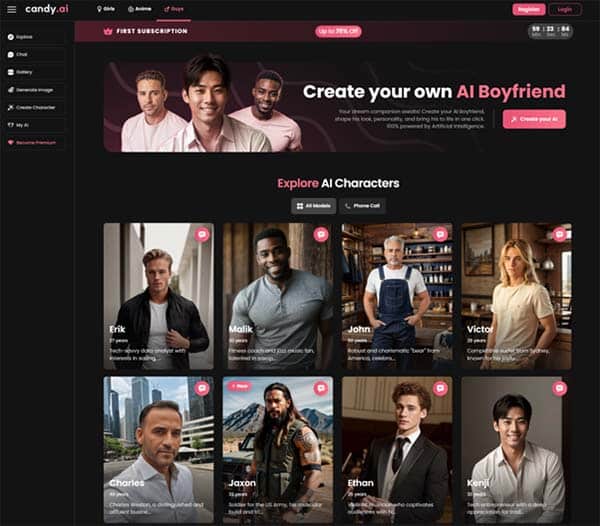This screenshot has height=526, width=600.
Task: Open the Jaxon character card
Action: click(x=278, y=450)
